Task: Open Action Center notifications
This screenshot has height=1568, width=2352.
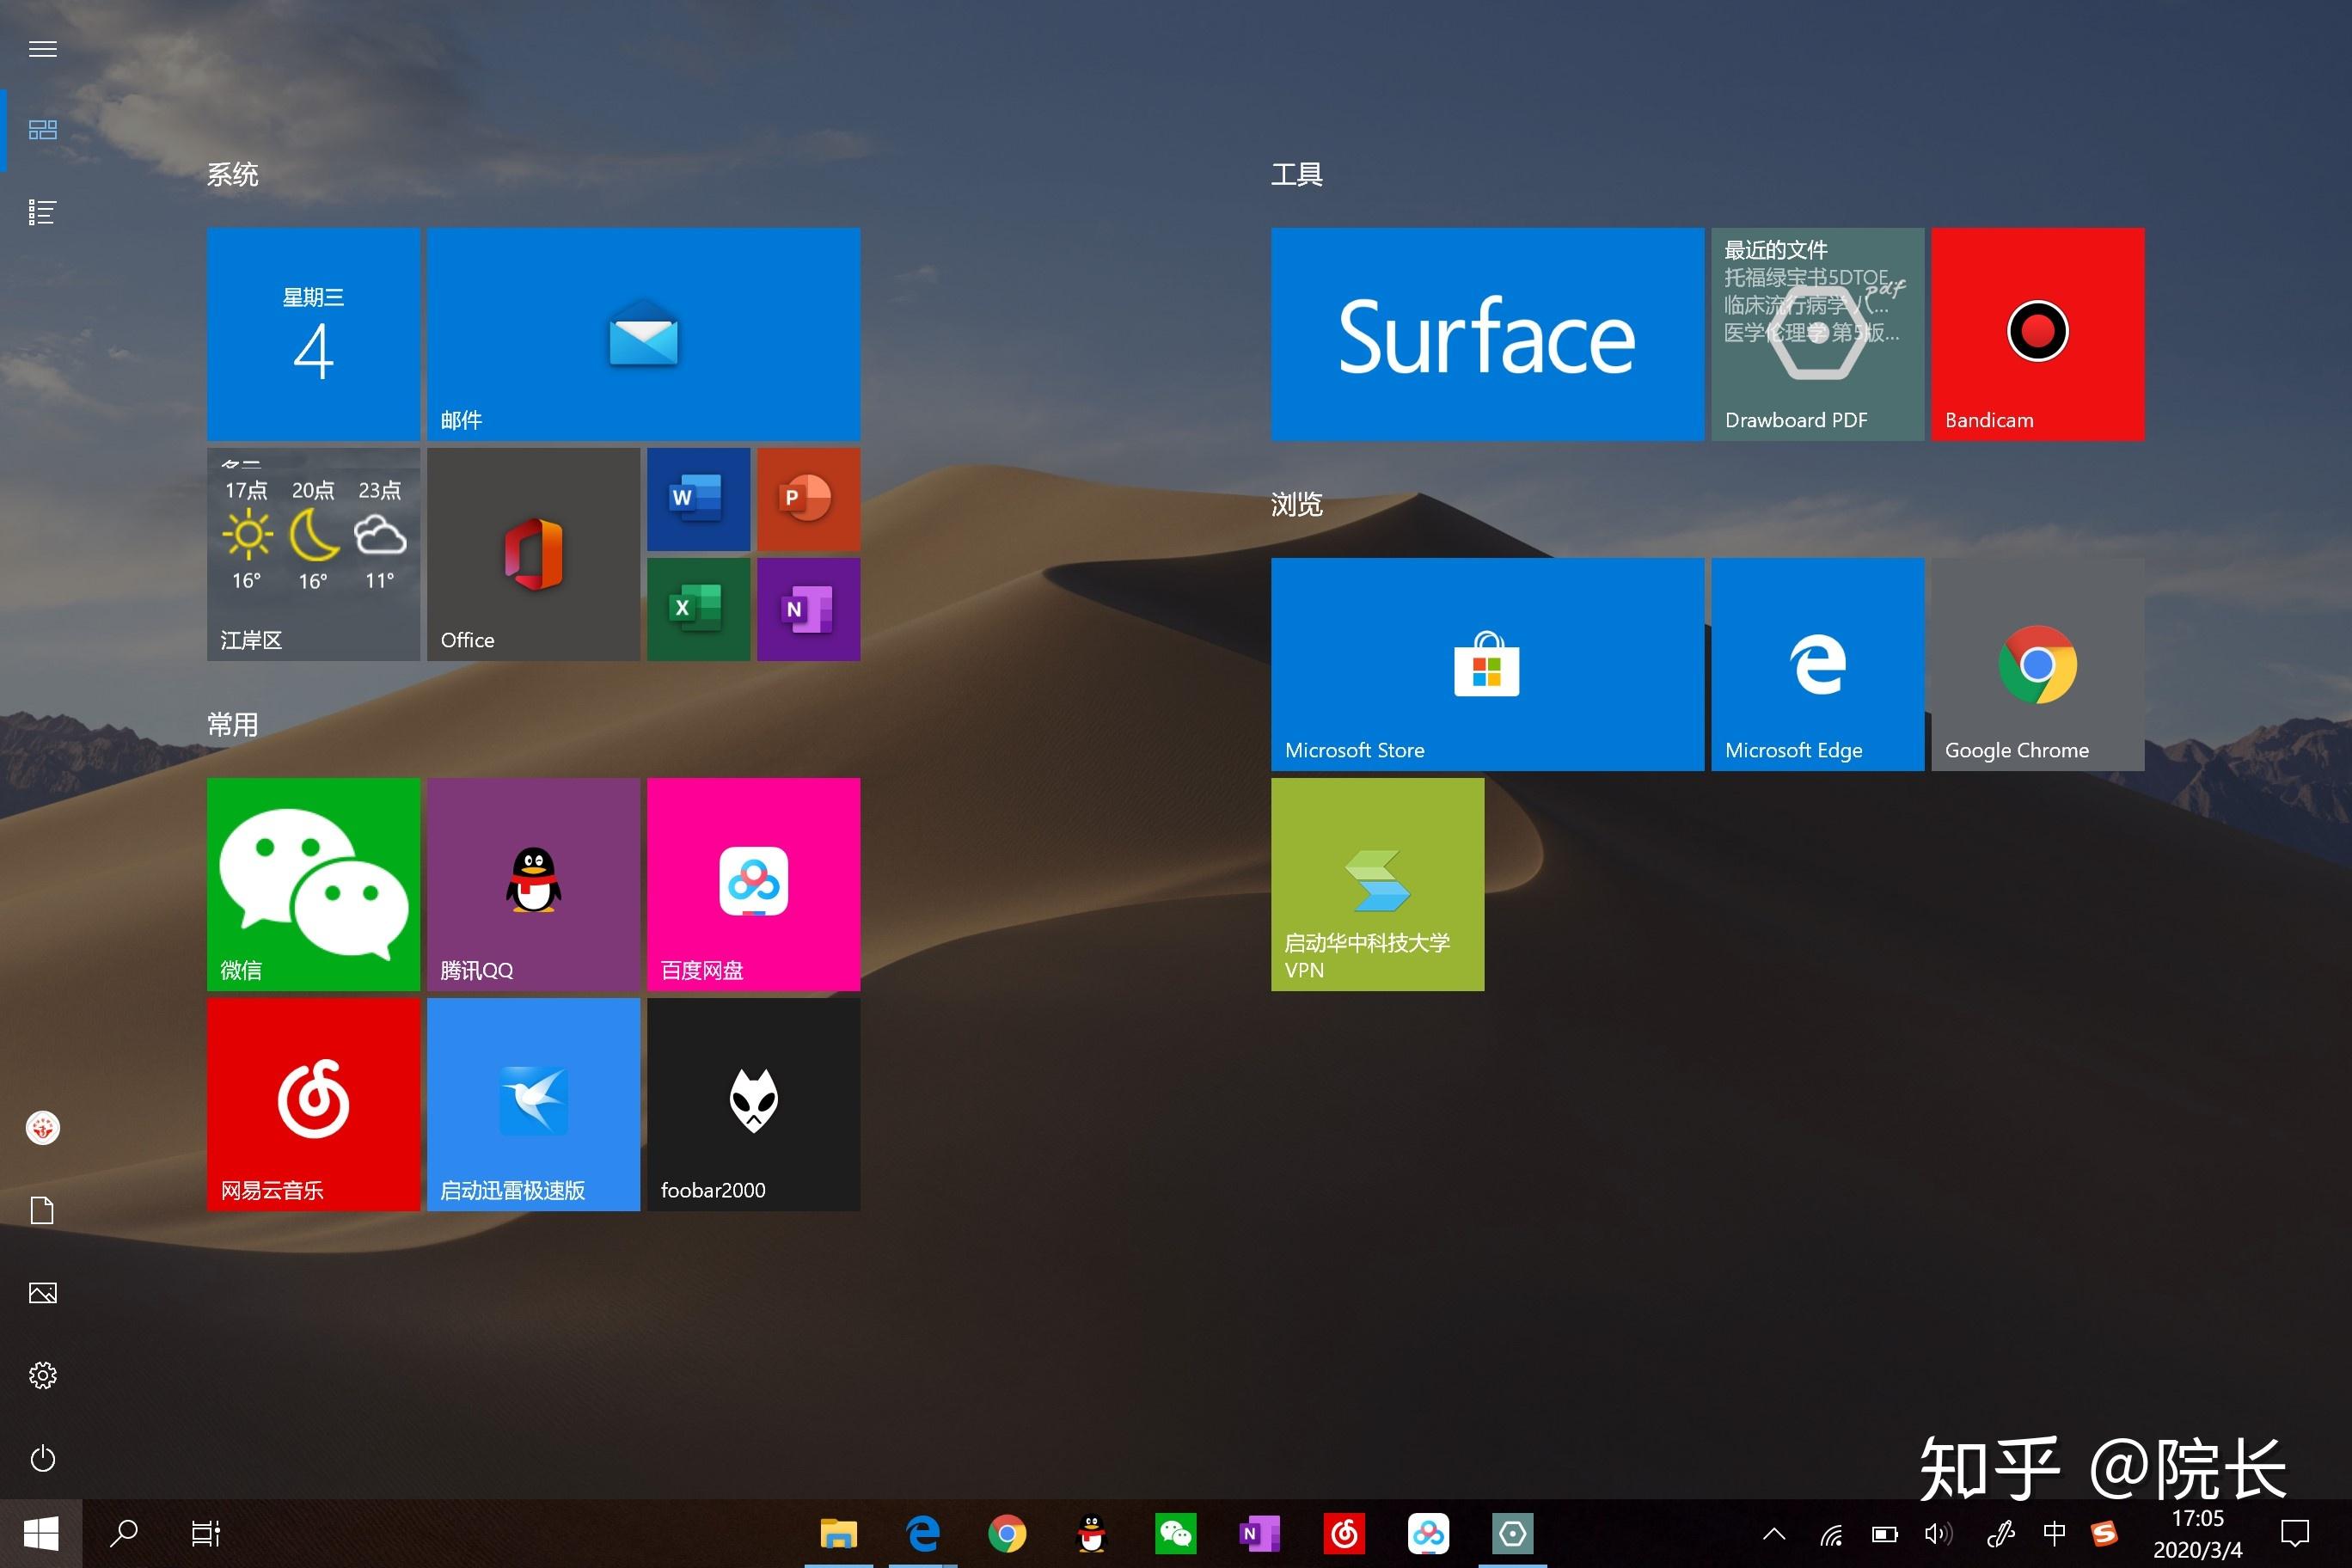Action: 2297,1533
